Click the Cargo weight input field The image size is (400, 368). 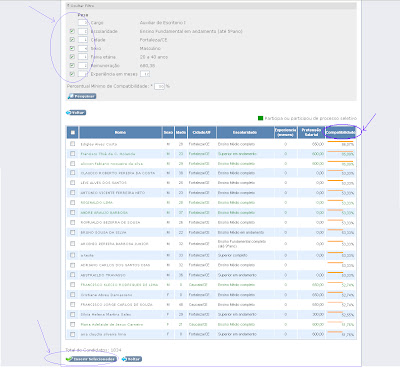83,23
